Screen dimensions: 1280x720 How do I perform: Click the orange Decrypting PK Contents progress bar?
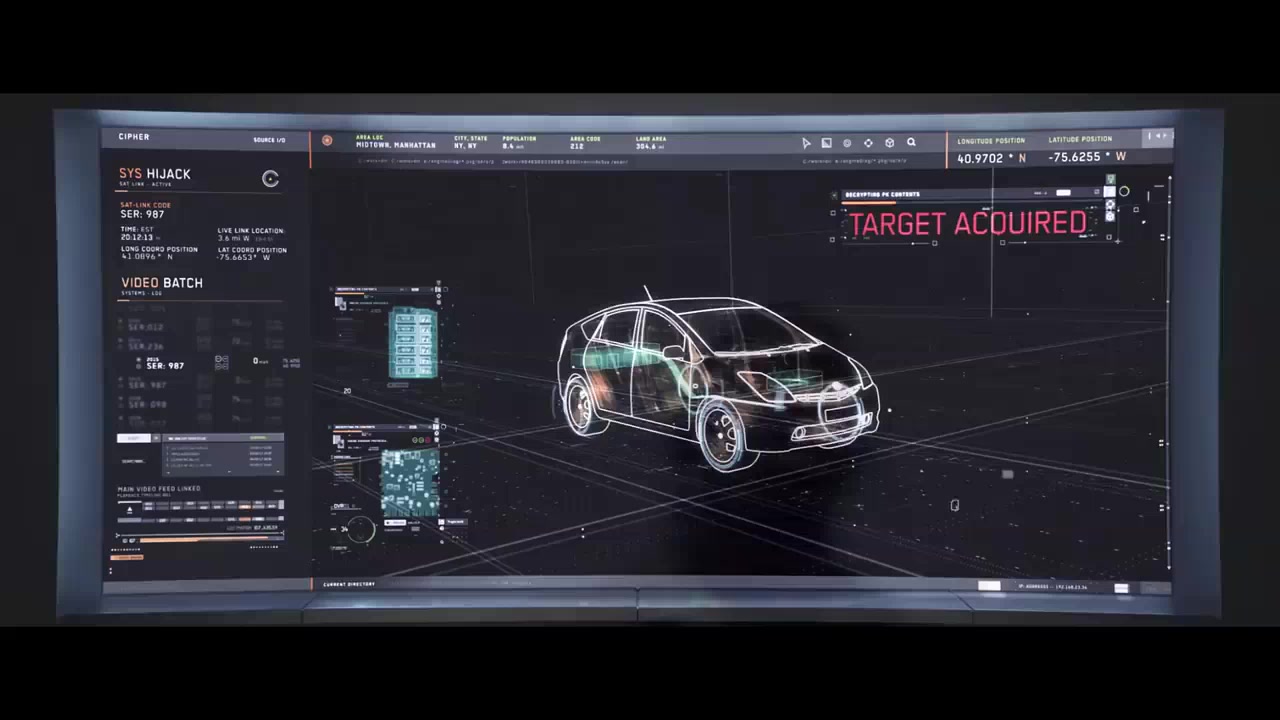pos(869,203)
